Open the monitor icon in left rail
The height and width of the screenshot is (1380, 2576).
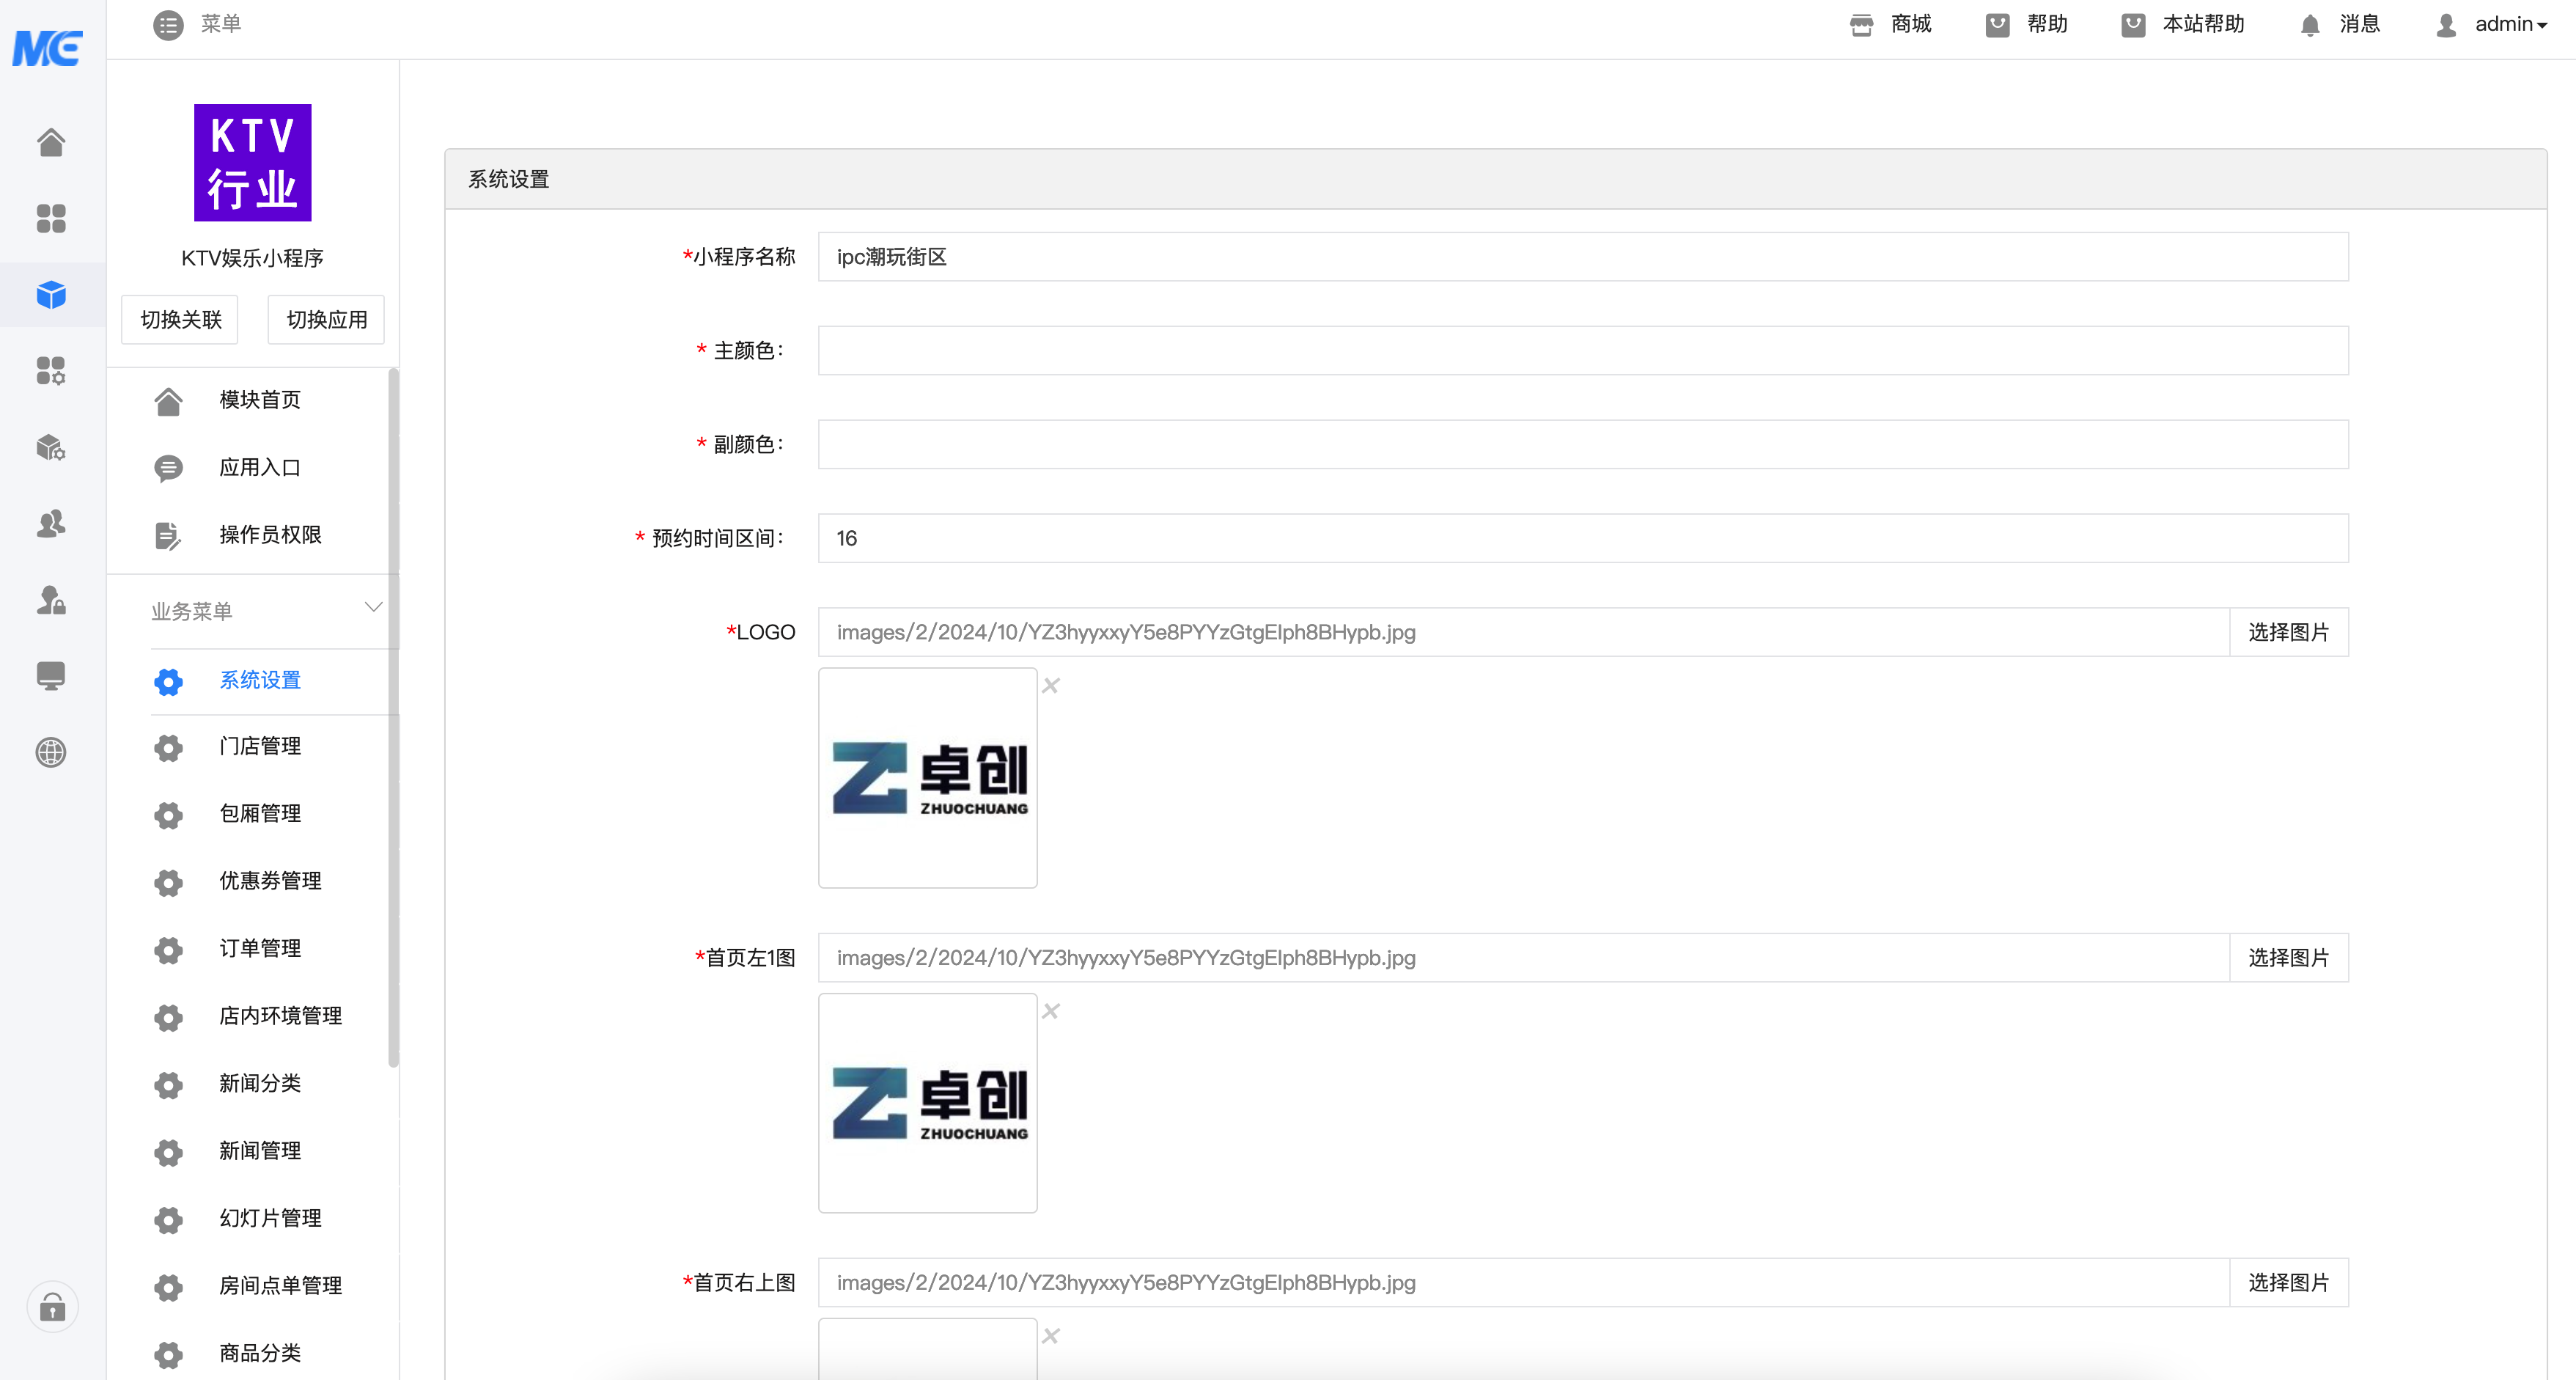click(x=51, y=676)
